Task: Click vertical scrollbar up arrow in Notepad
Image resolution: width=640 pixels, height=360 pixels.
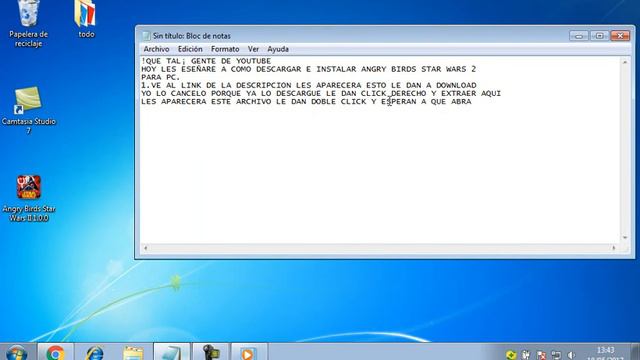Action: coord(624,62)
